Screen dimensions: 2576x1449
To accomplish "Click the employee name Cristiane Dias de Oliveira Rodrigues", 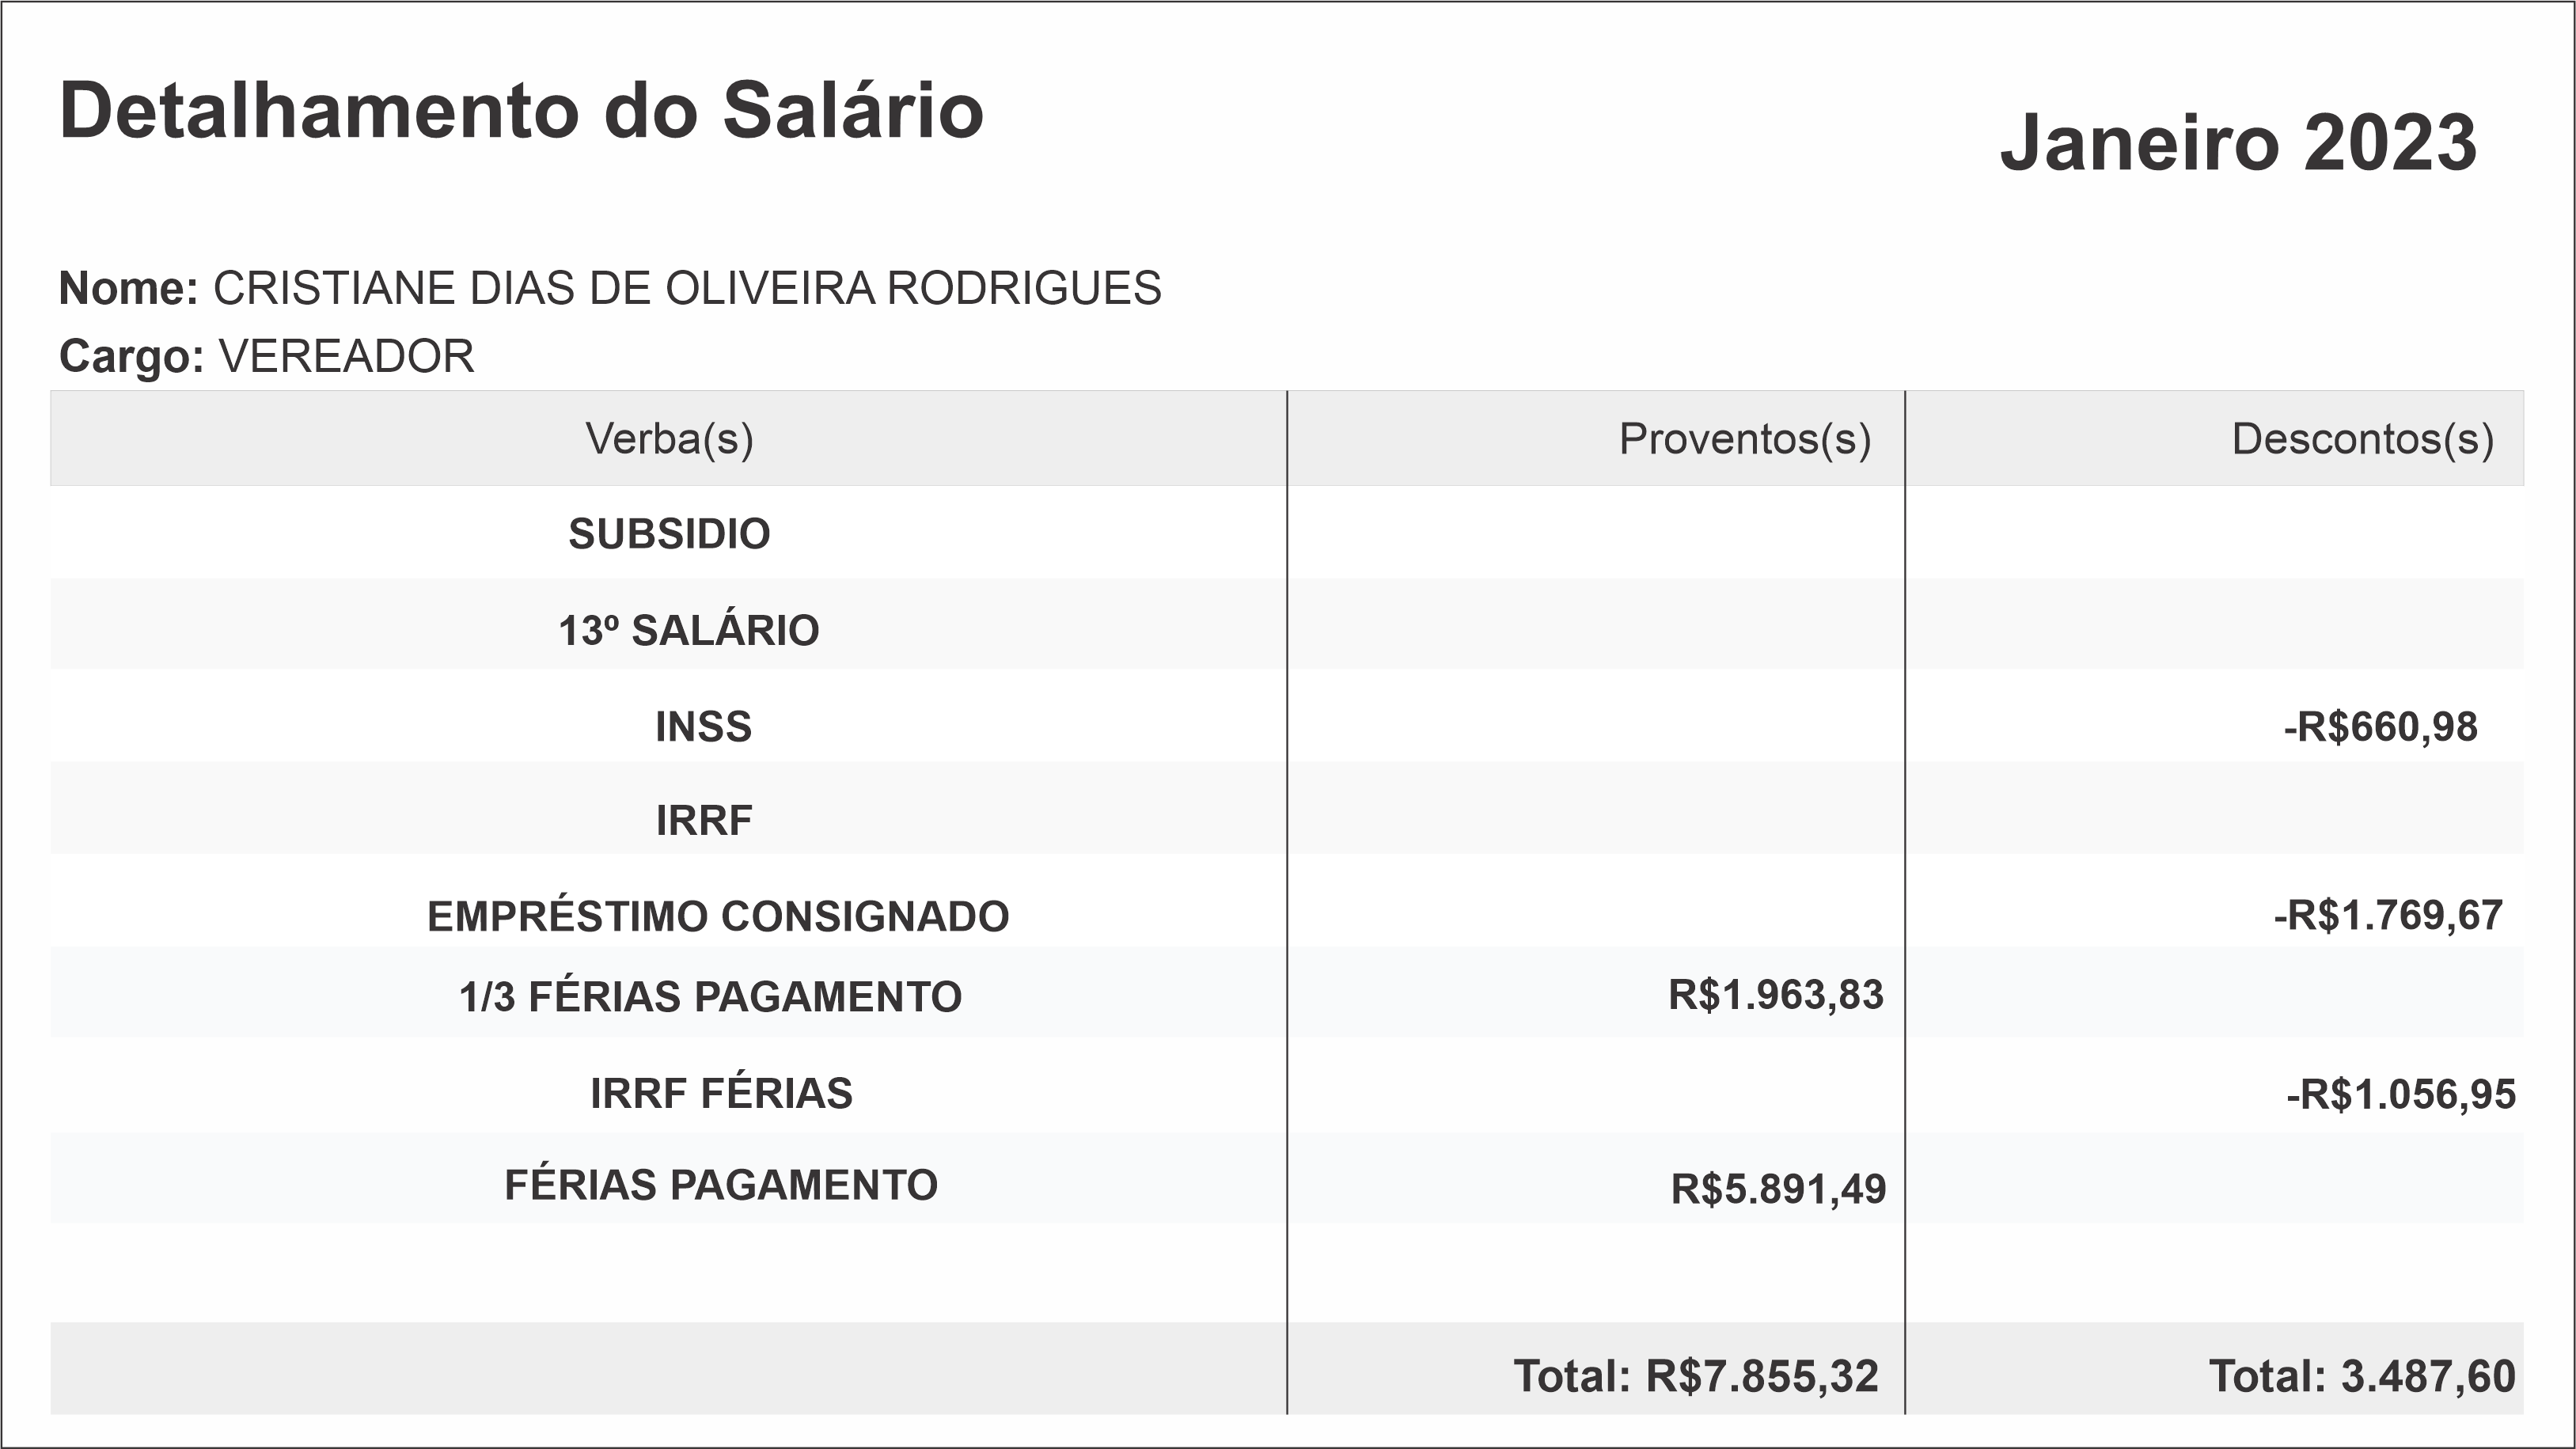I will [x=686, y=288].
